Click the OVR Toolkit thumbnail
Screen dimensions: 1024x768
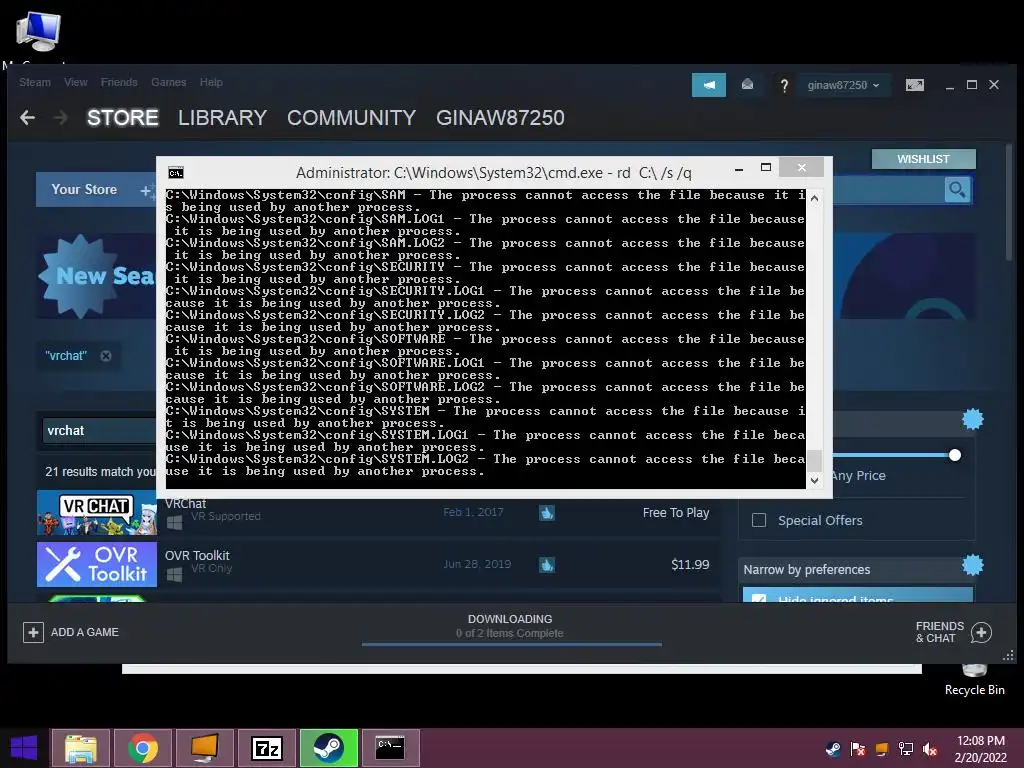click(97, 564)
